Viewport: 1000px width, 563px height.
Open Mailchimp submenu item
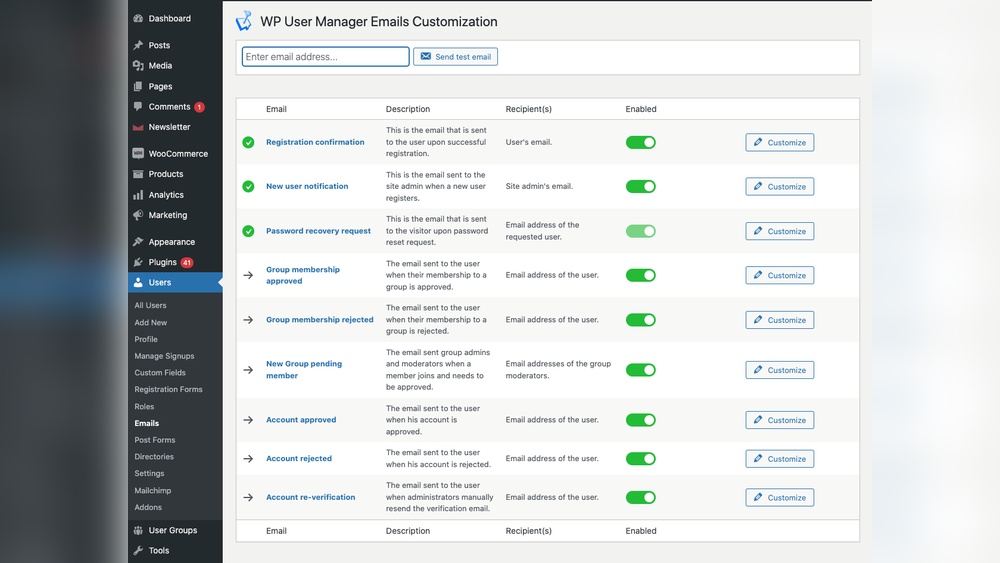[x=152, y=491]
